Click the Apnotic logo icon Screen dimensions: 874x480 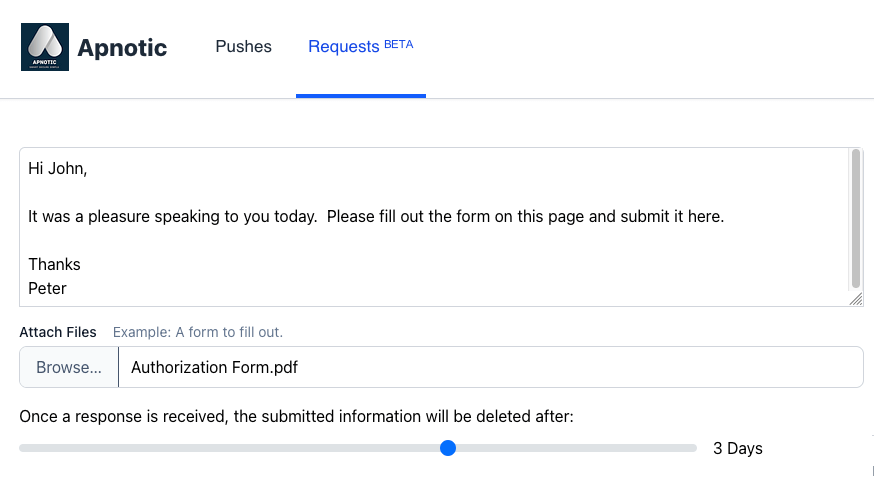pos(45,47)
